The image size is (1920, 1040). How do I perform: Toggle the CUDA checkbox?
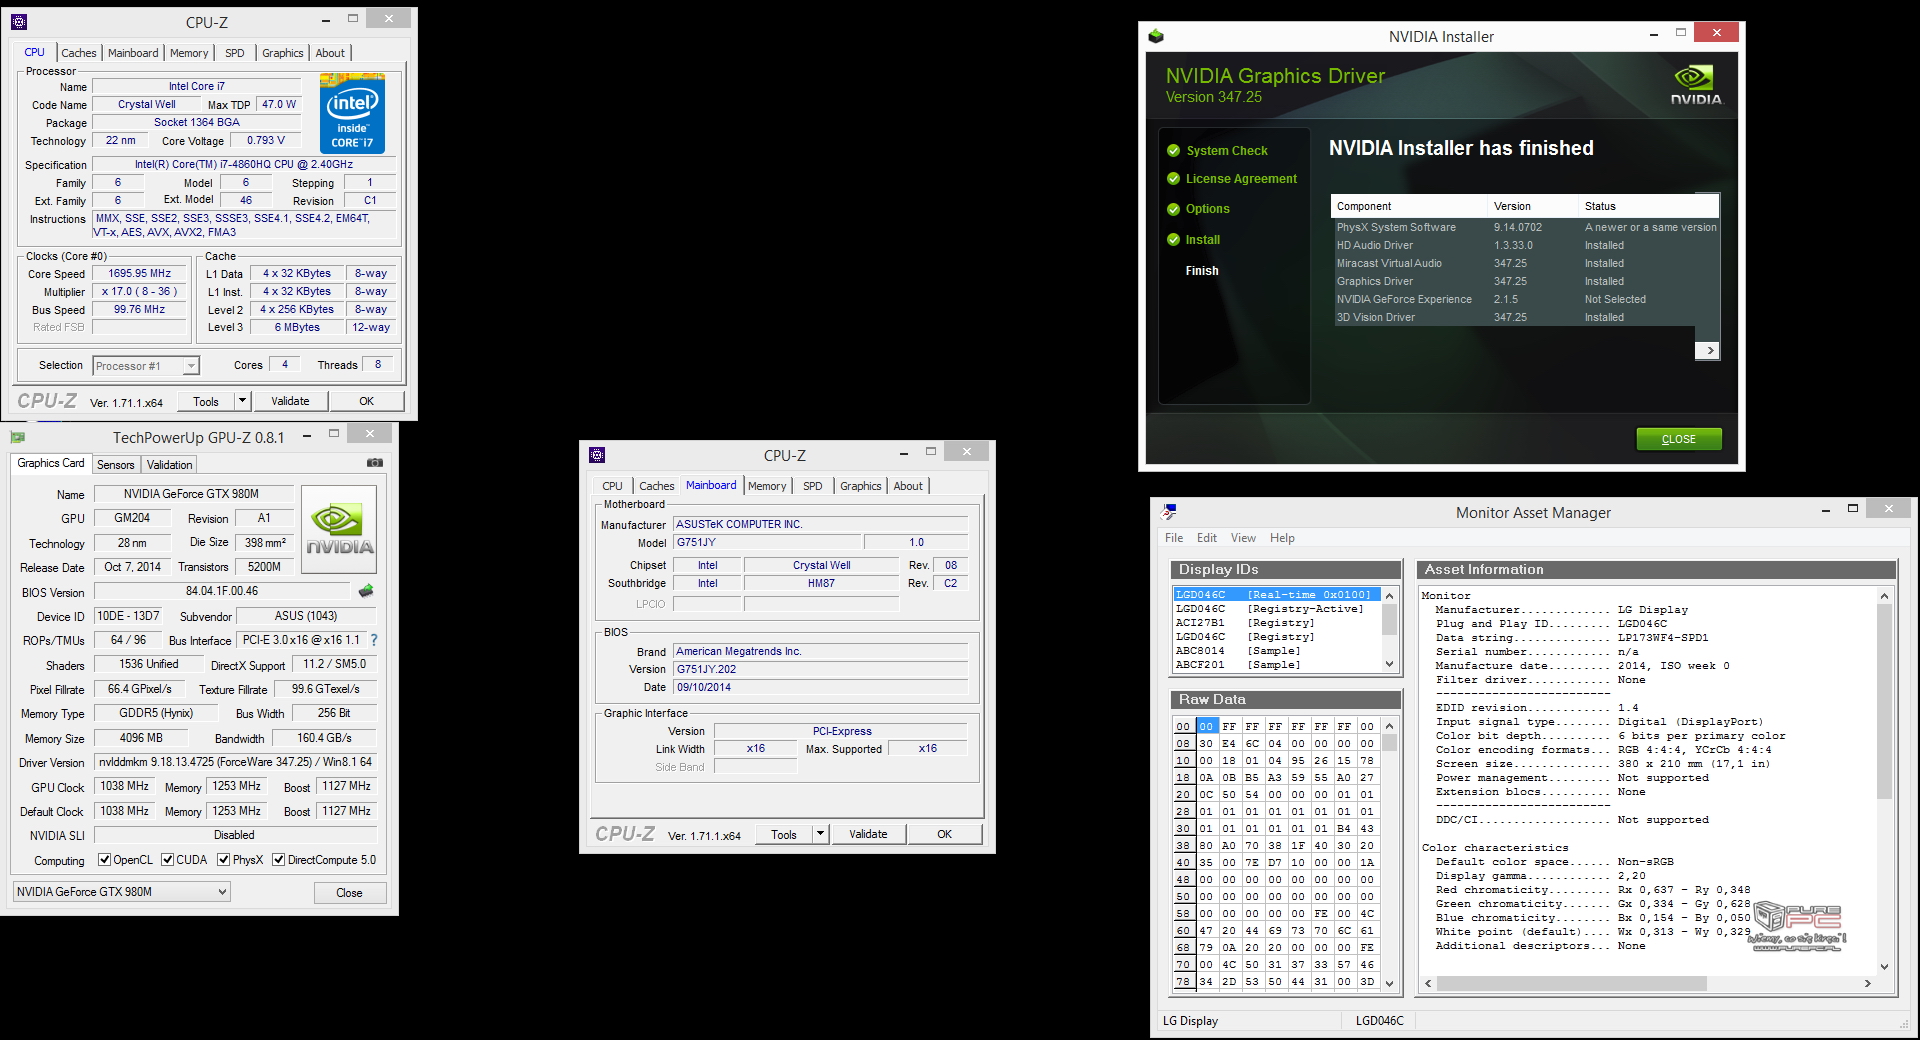[x=168, y=860]
